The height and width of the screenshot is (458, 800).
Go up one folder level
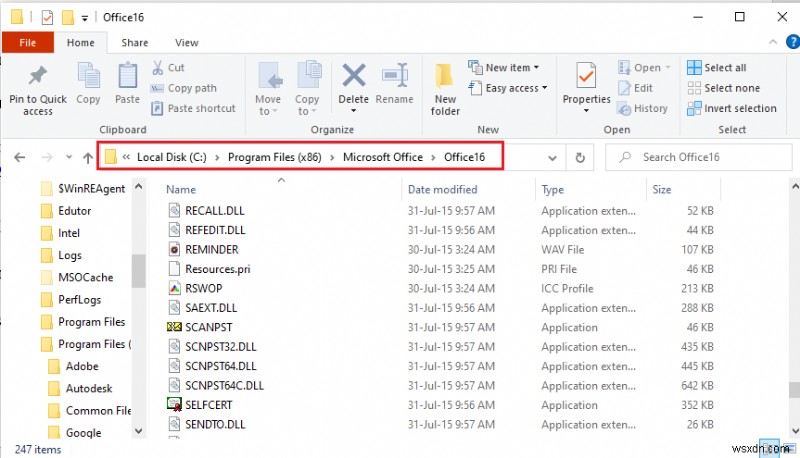click(x=88, y=158)
